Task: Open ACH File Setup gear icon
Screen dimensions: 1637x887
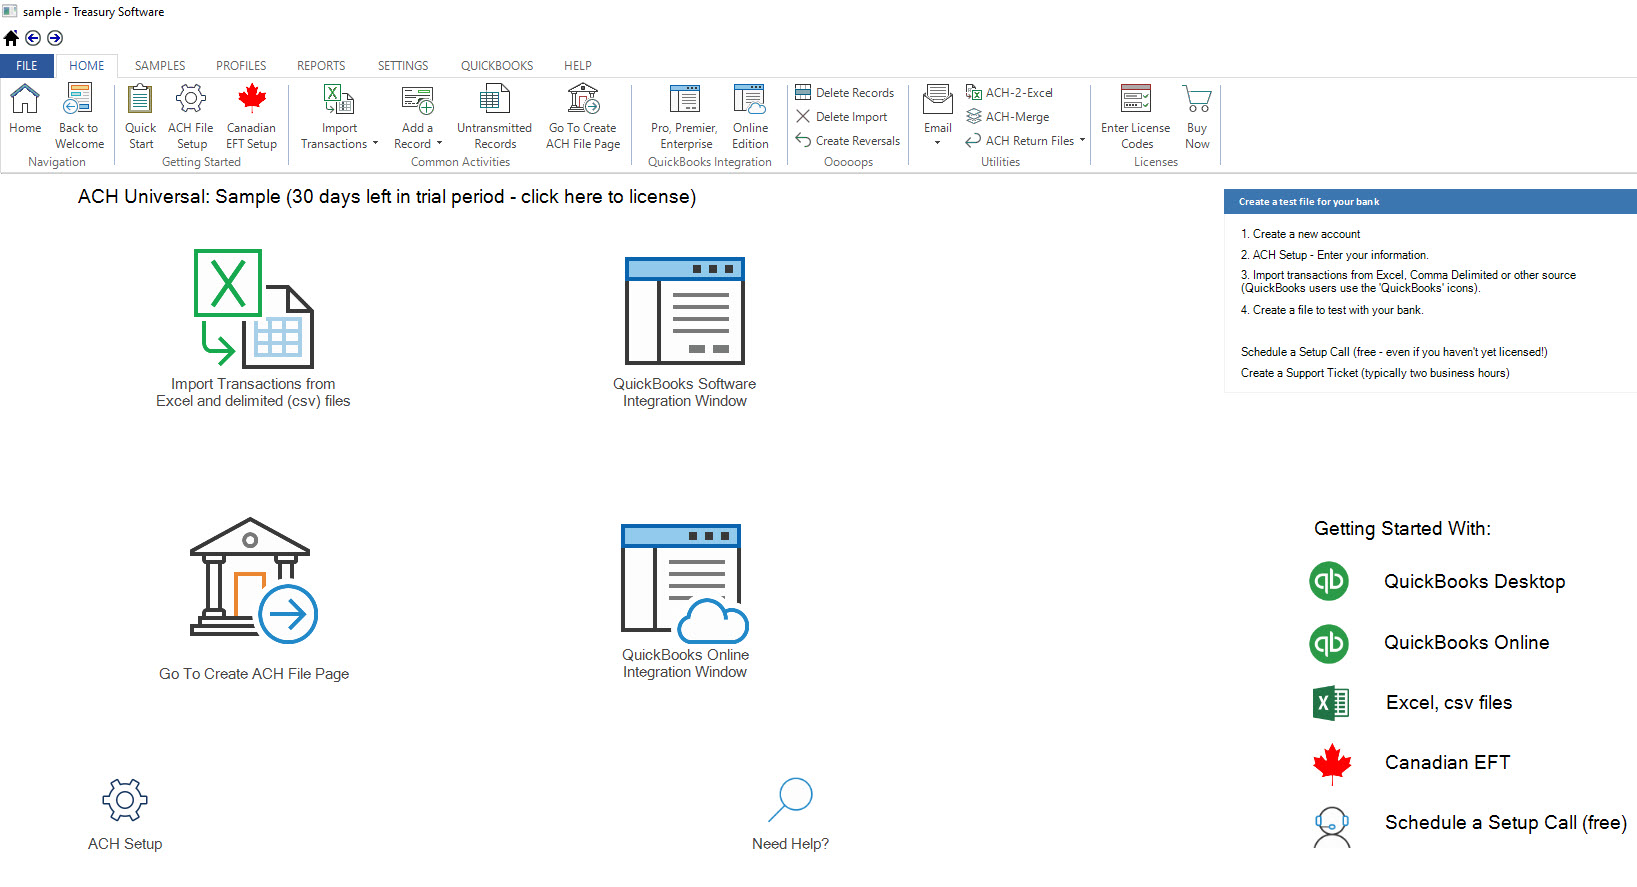Action: pyautogui.click(x=190, y=99)
